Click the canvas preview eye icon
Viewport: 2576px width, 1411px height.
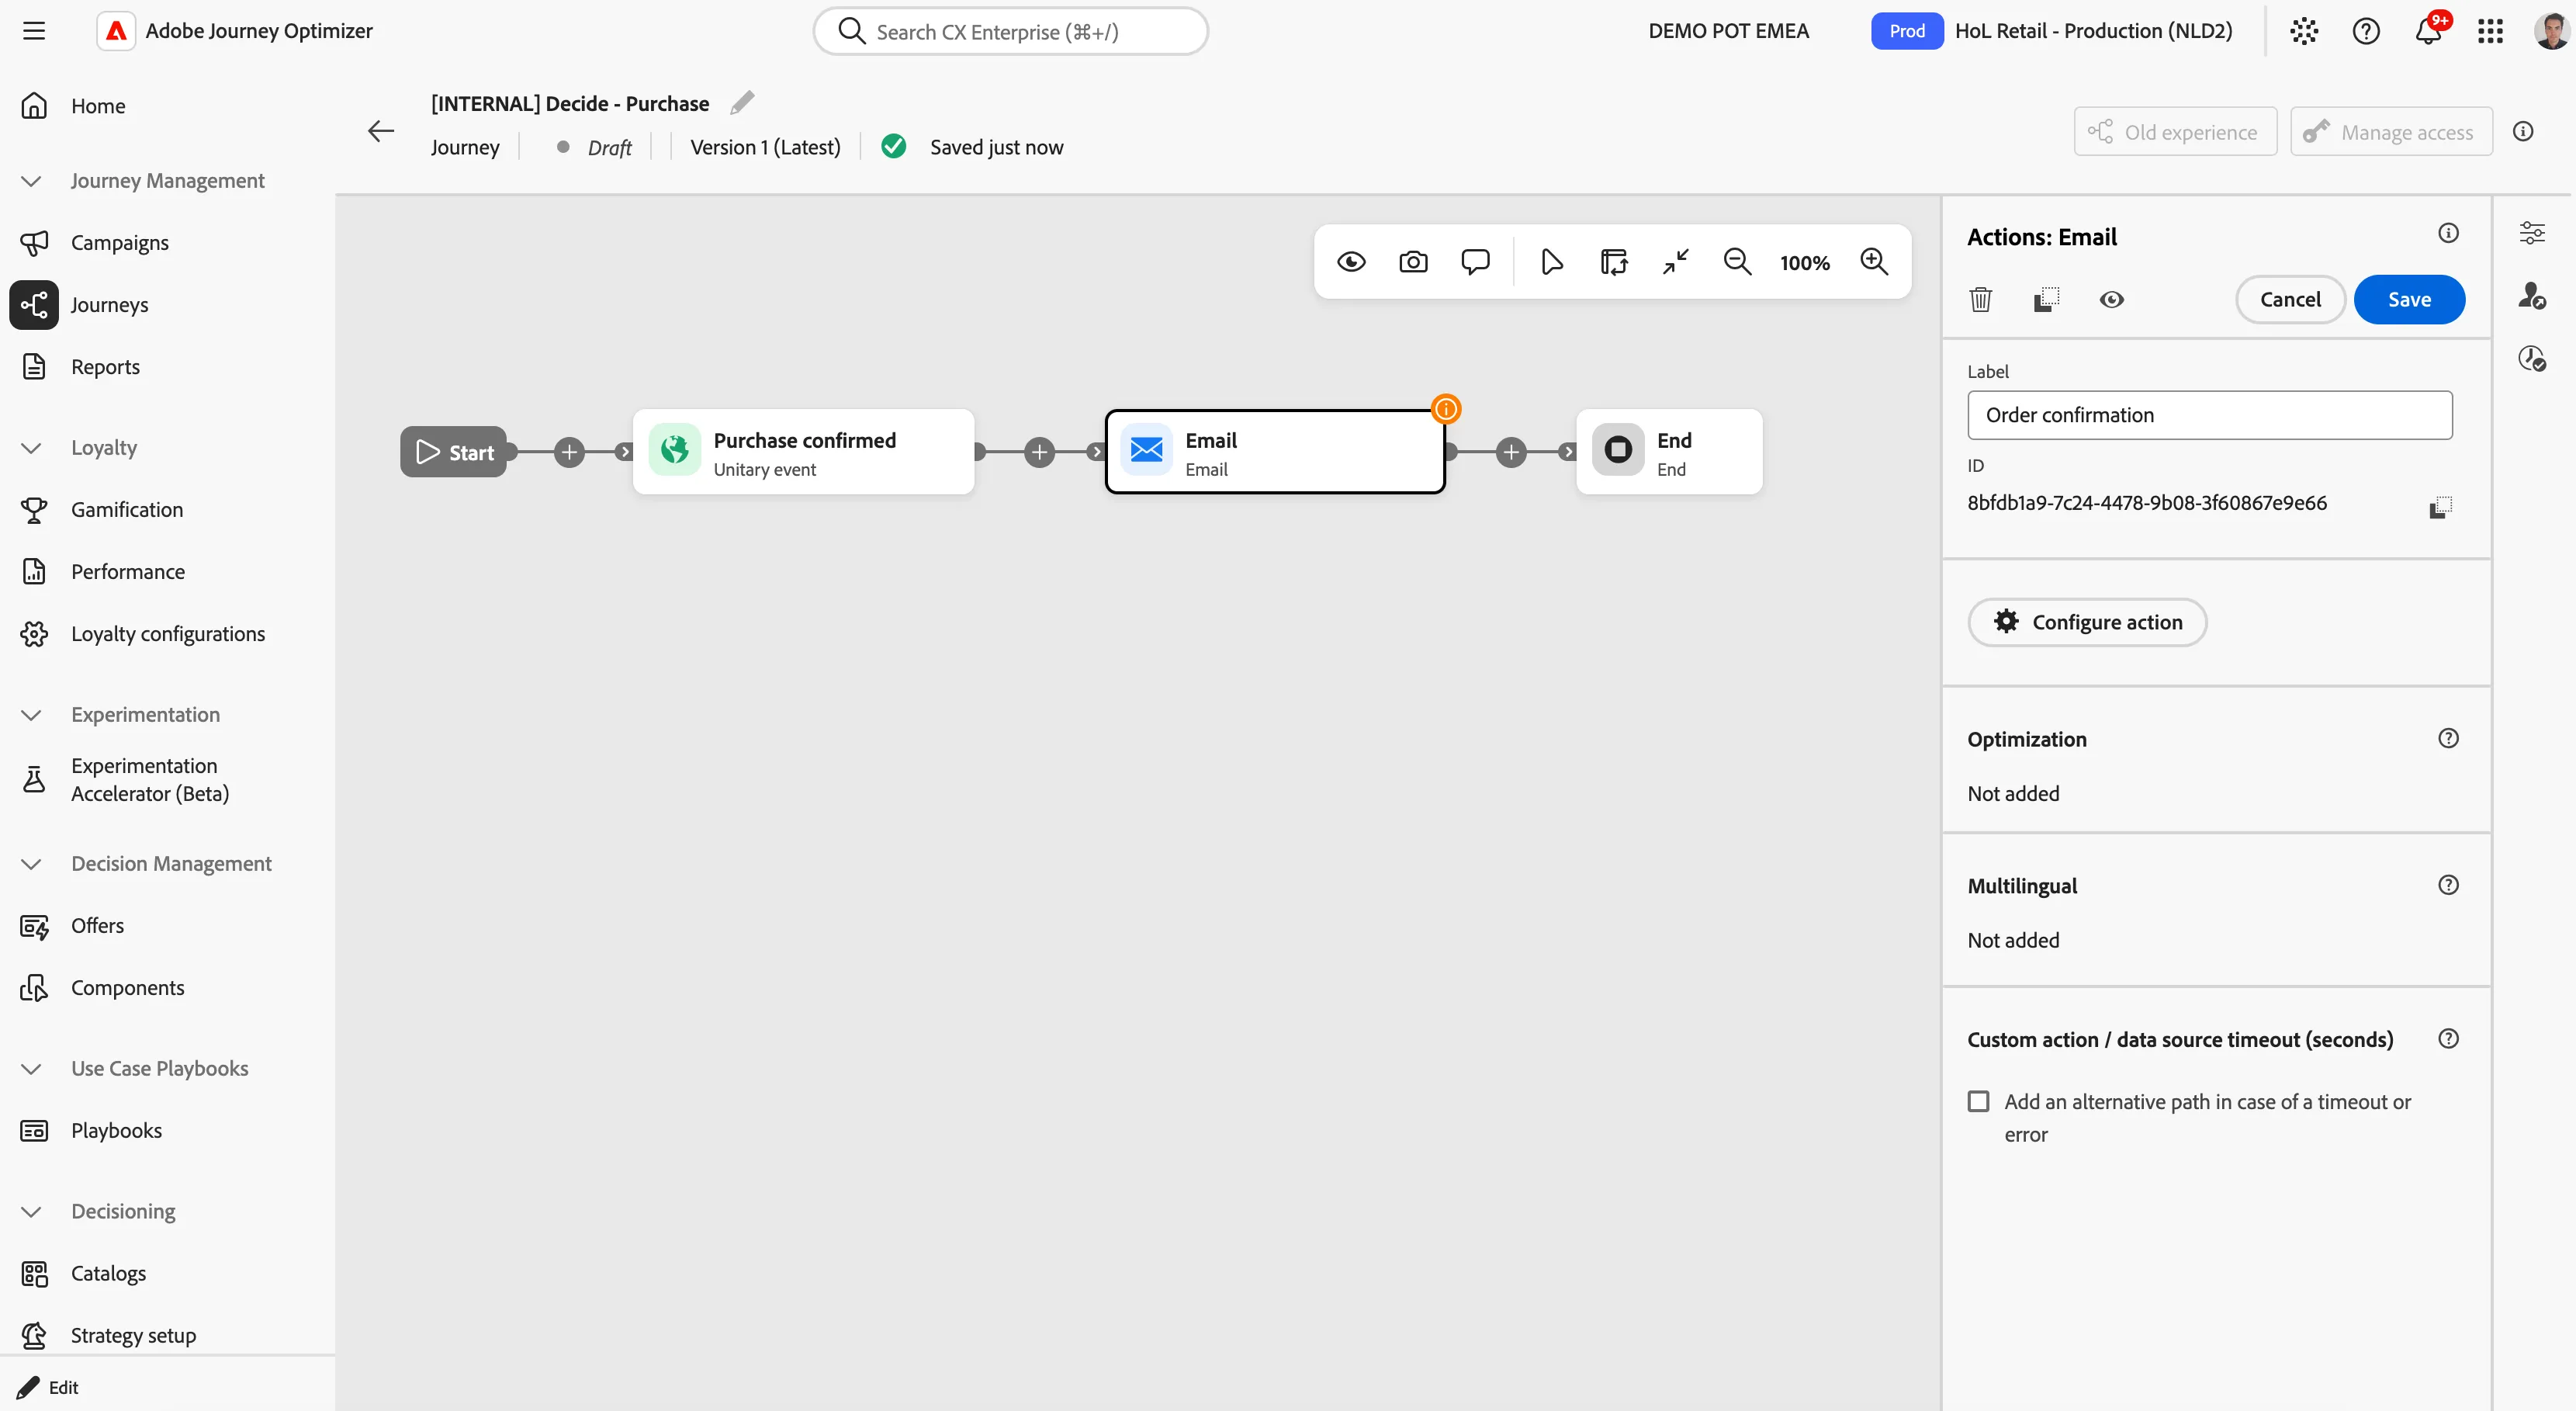click(1351, 262)
